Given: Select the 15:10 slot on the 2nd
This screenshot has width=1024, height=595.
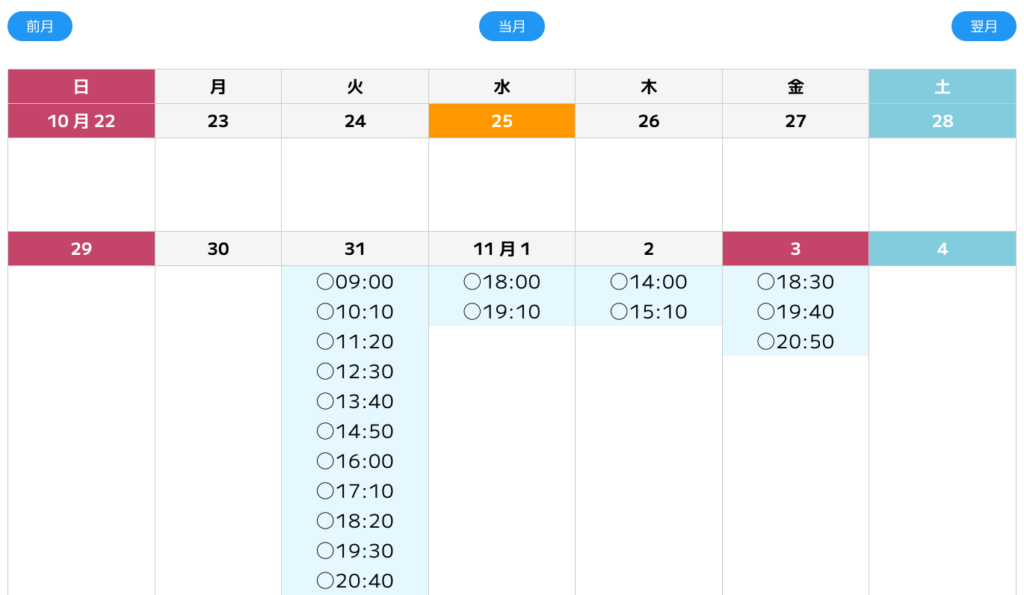Looking at the screenshot, I should (649, 312).
